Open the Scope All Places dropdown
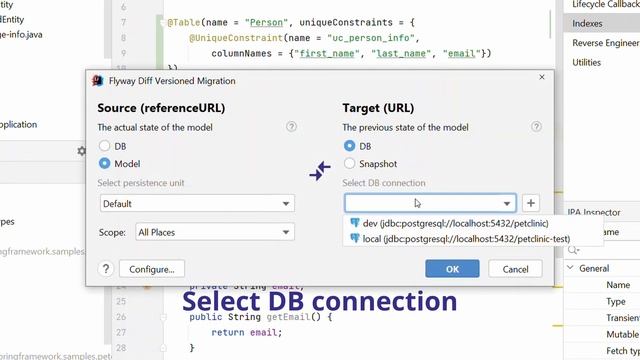 (x=215, y=232)
